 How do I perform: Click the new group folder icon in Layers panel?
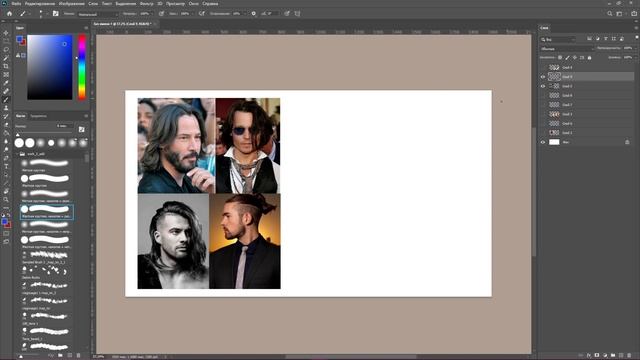613,356
